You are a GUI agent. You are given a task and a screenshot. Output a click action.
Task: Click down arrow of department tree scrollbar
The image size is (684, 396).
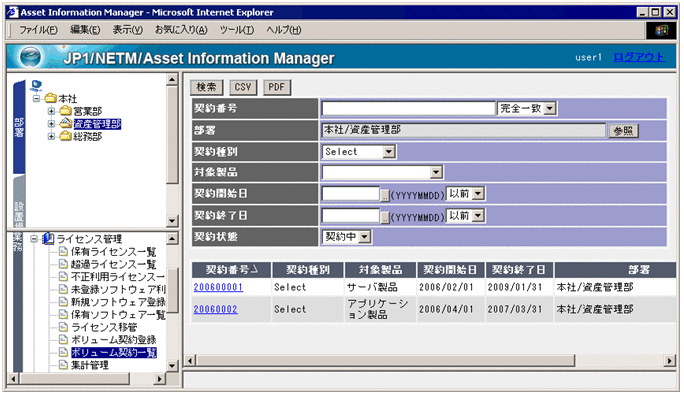(x=172, y=221)
